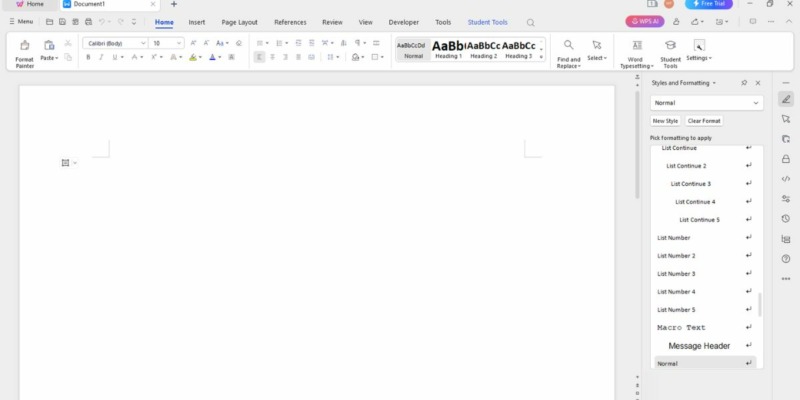This screenshot has height=400, width=800.
Task: Expand the styles gallery
Action: coord(541,57)
